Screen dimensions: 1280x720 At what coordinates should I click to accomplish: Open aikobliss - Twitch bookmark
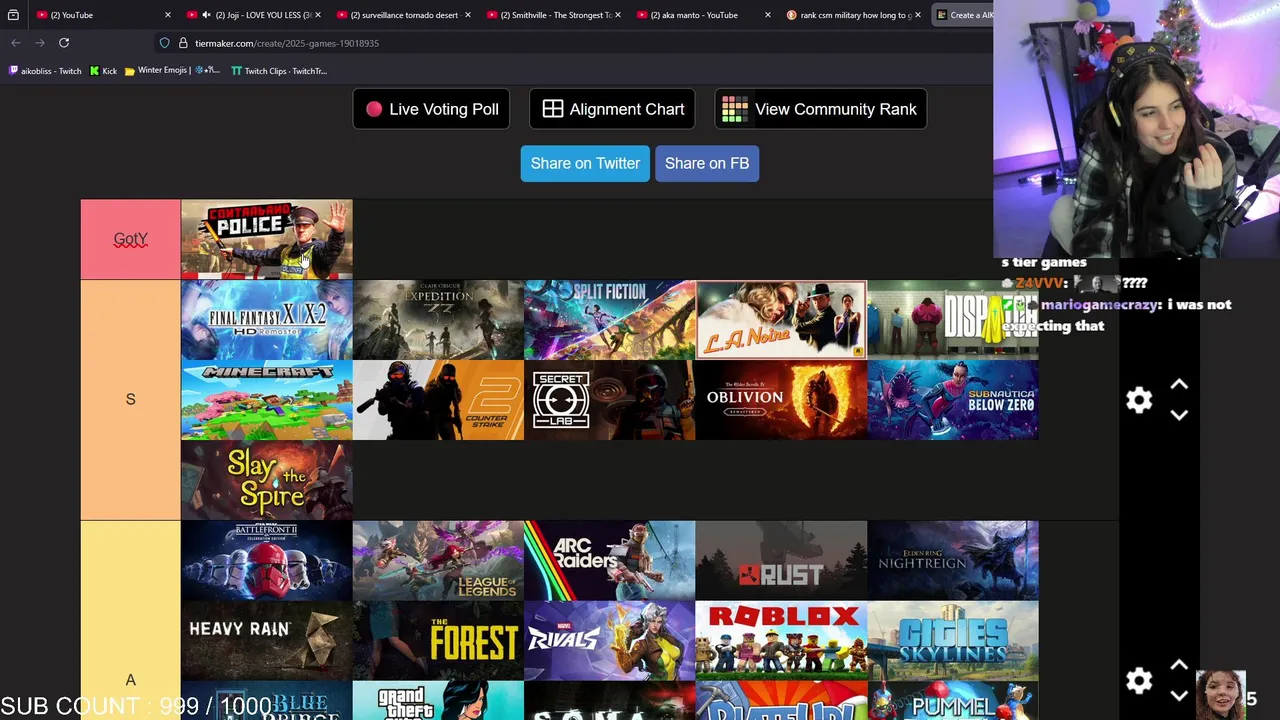(x=45, y=71)
